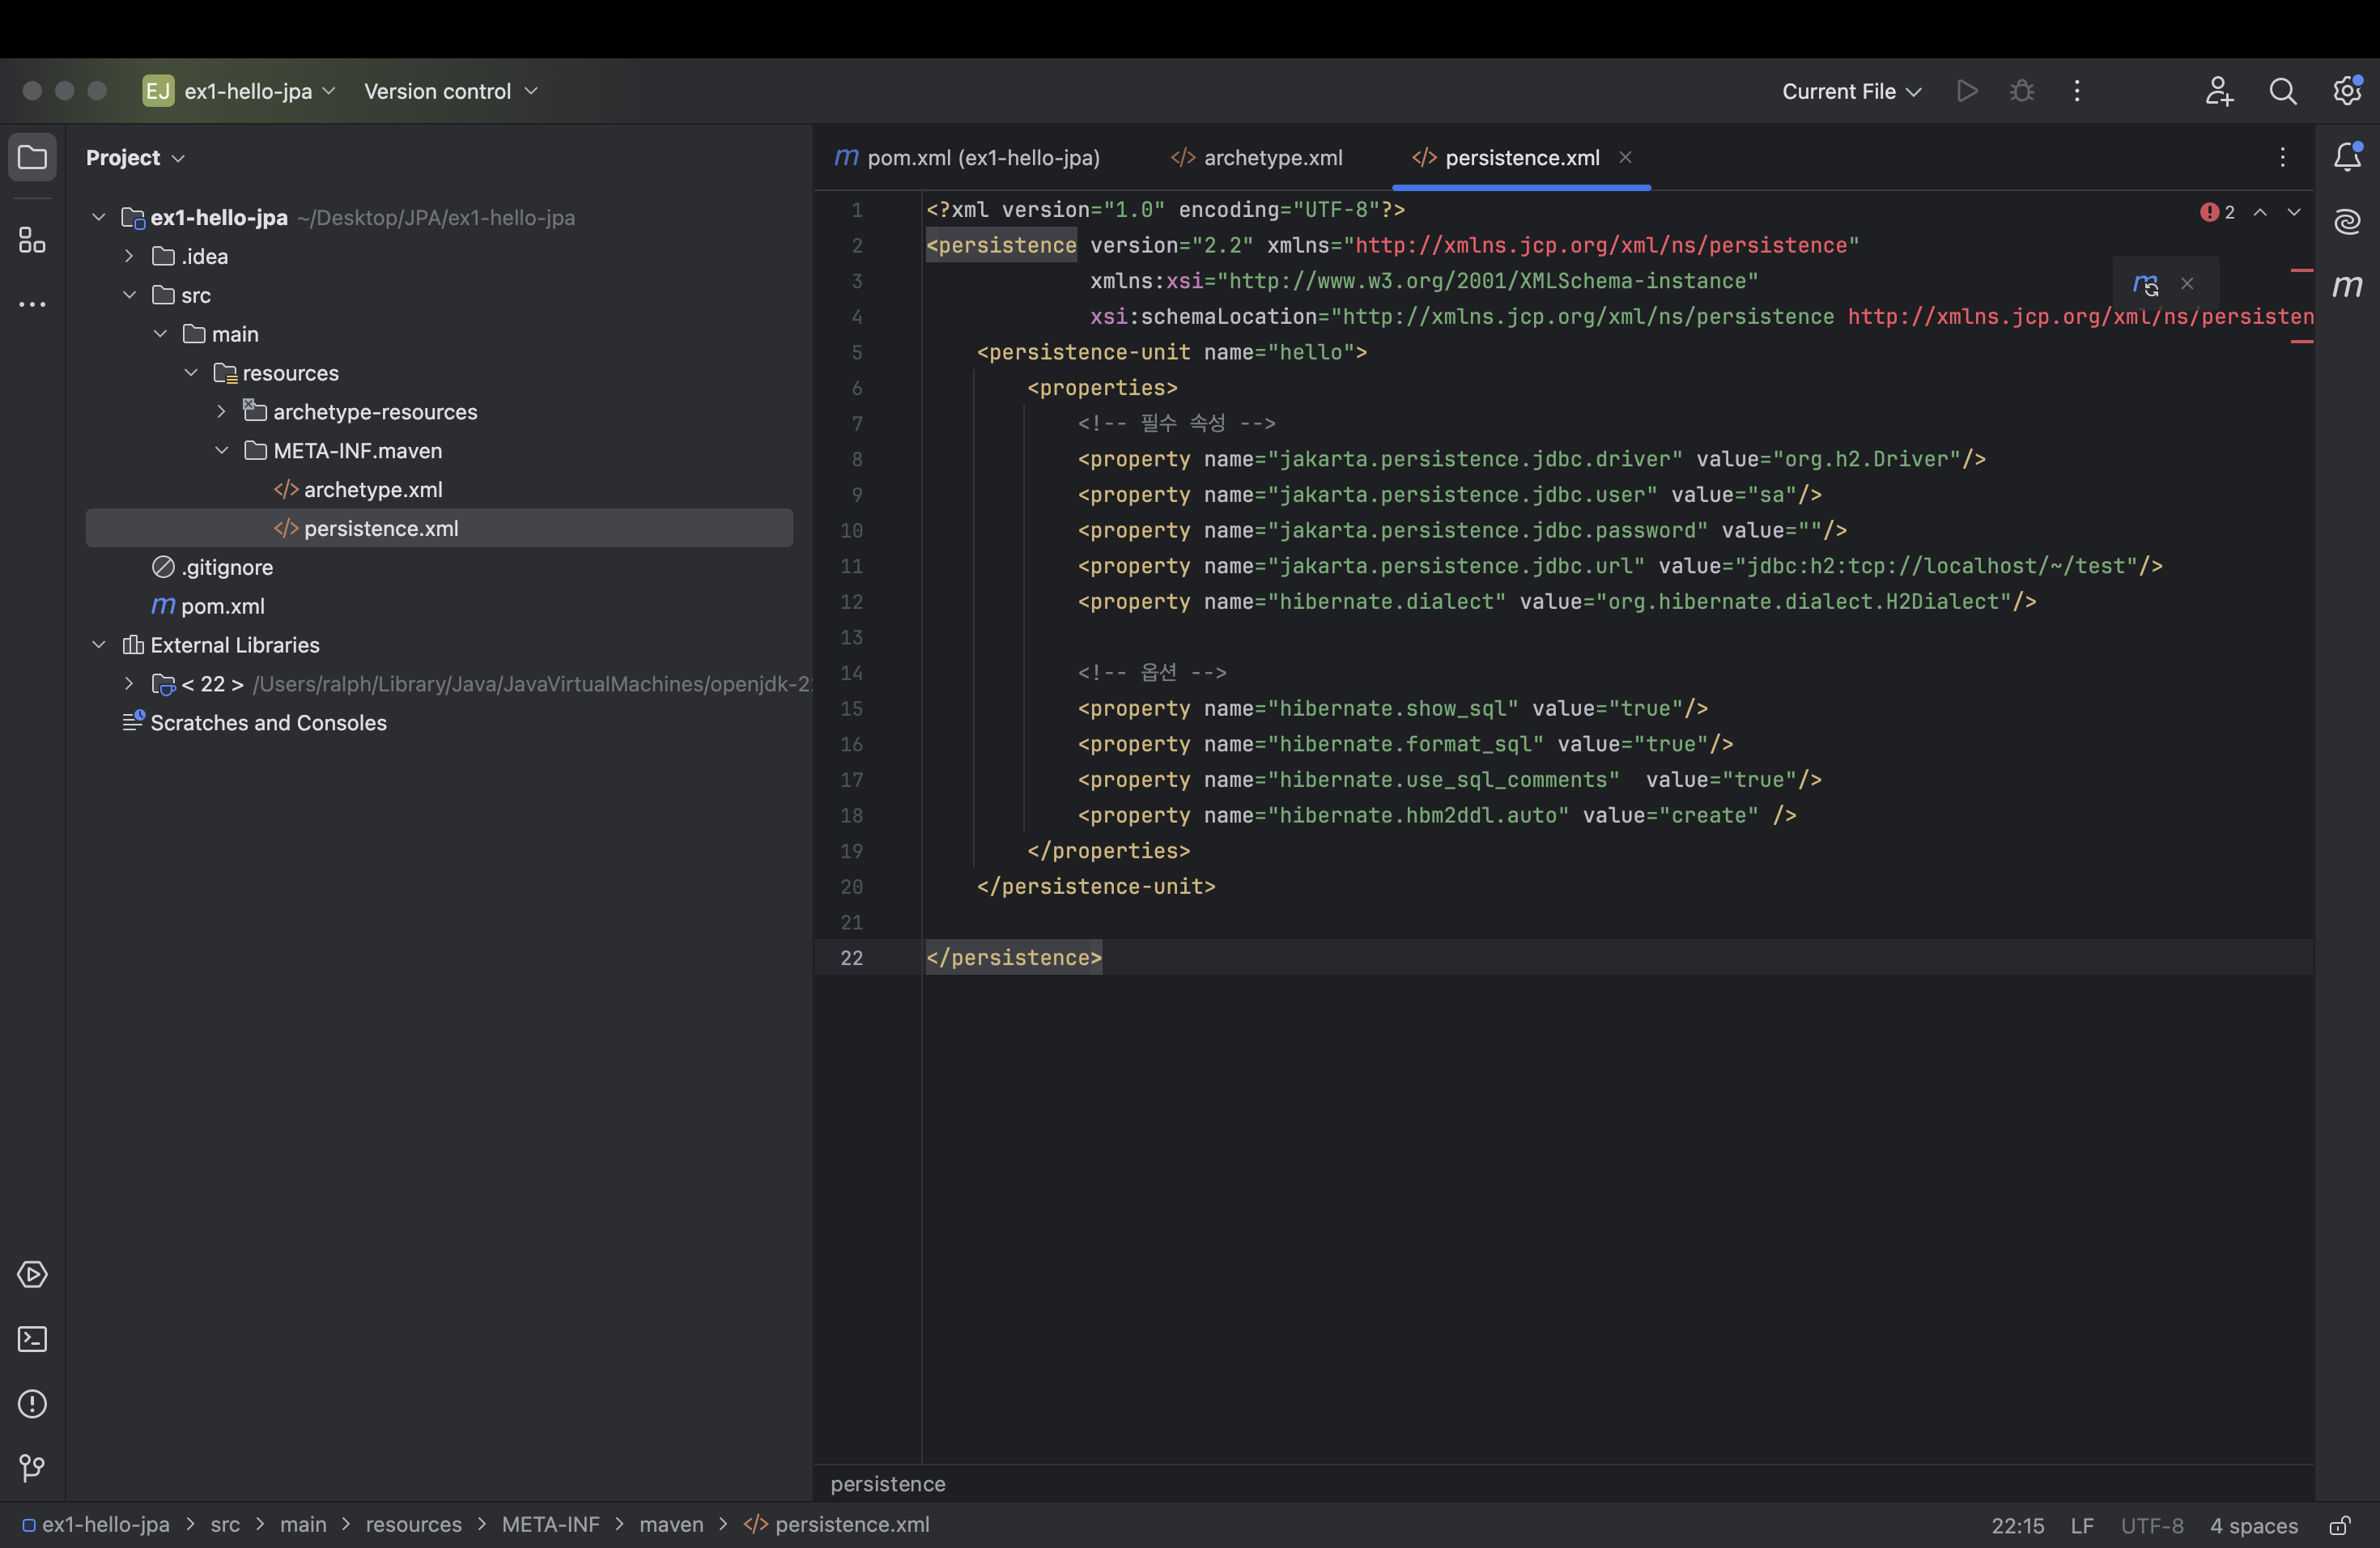Image resolution: width=2380 pixels, height=1548 pixels.
Task: Collapse External Libraries node
Action: pyautogui.click(x=99, y=645)
